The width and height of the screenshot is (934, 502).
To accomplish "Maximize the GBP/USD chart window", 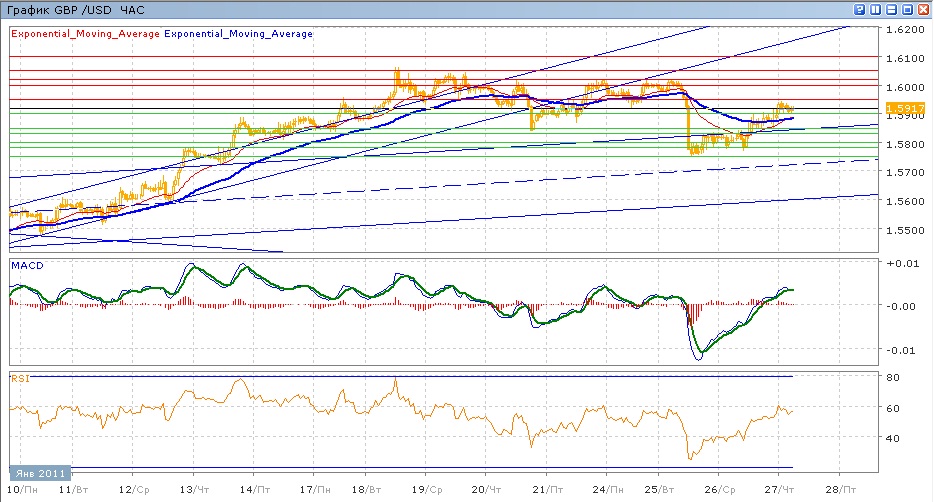I will click(x=908, y=10).
